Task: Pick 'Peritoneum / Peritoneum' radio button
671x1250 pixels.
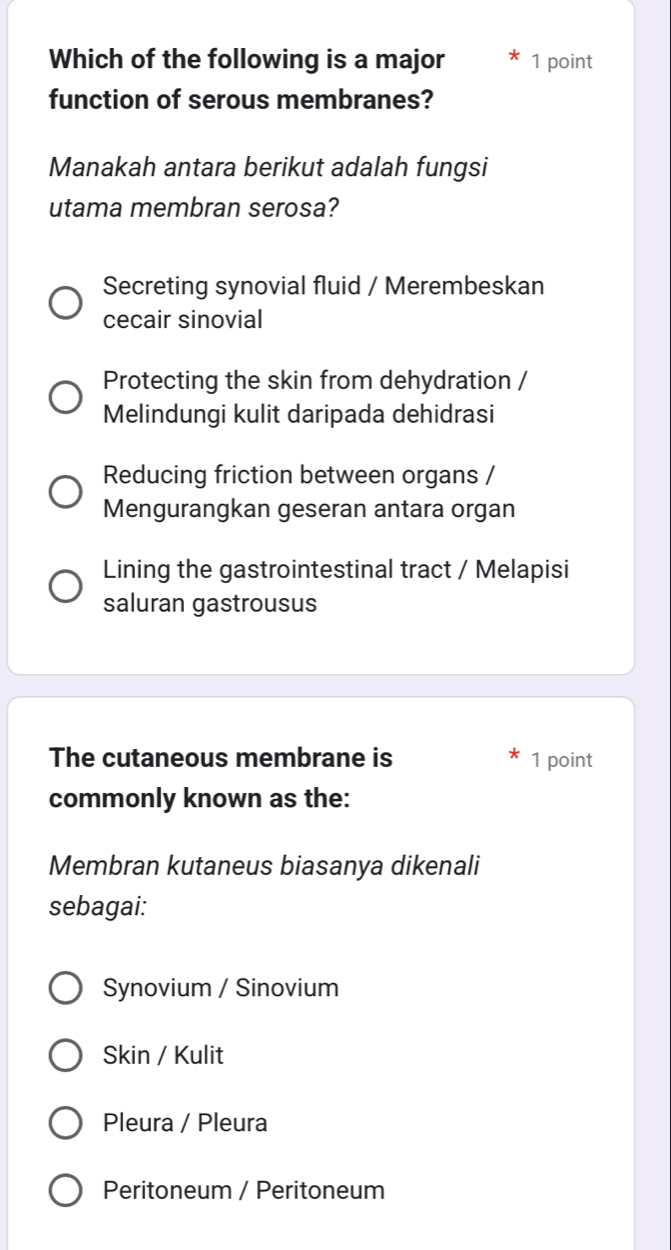Action: tap(67, 1191)
